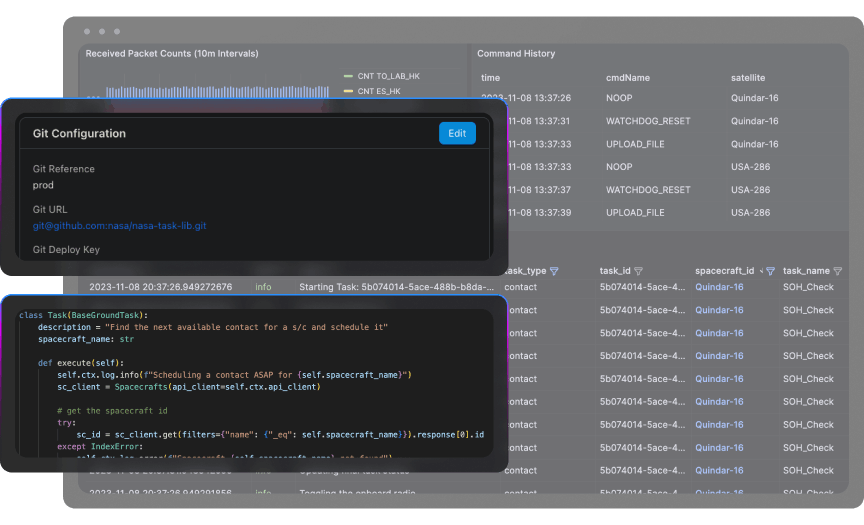Image resolution: width=864 pixels, height=525 pixels.
Task: Select WATCHDOG_RESET command for Quindar-16
Action: pos(648,121)
